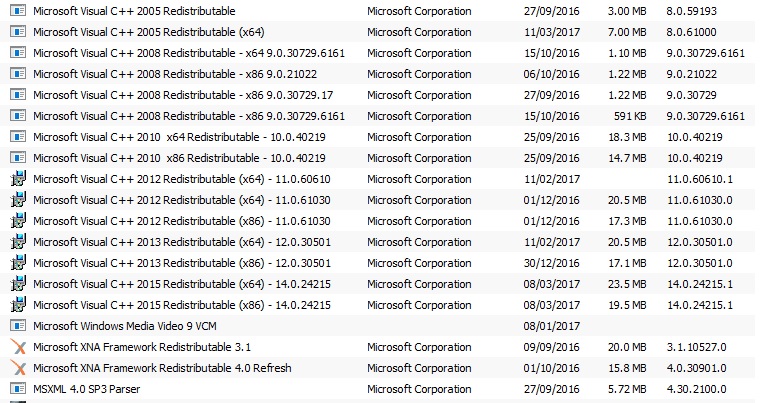The height and width of the screenshot is (403, 764).
Task: Select Visual C++ 2013 Redistributable (x64) 12.0.30501 entry
Action: point(182,242)
